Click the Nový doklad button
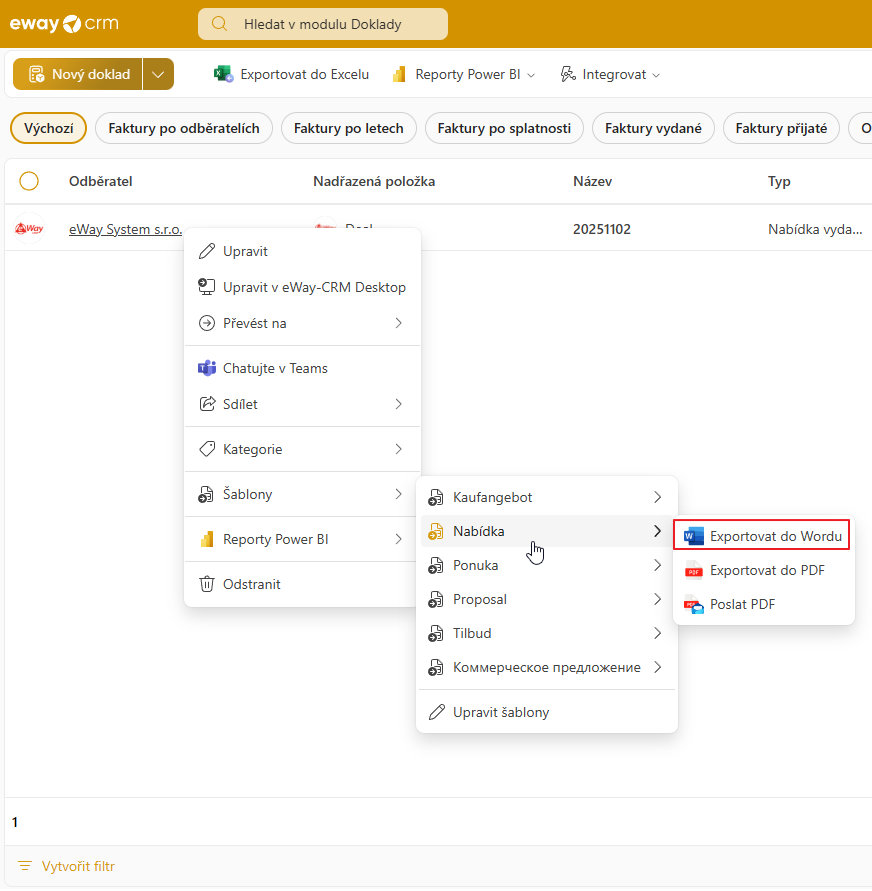Viewport: 872px width, 891px height. tap(78, 74)
